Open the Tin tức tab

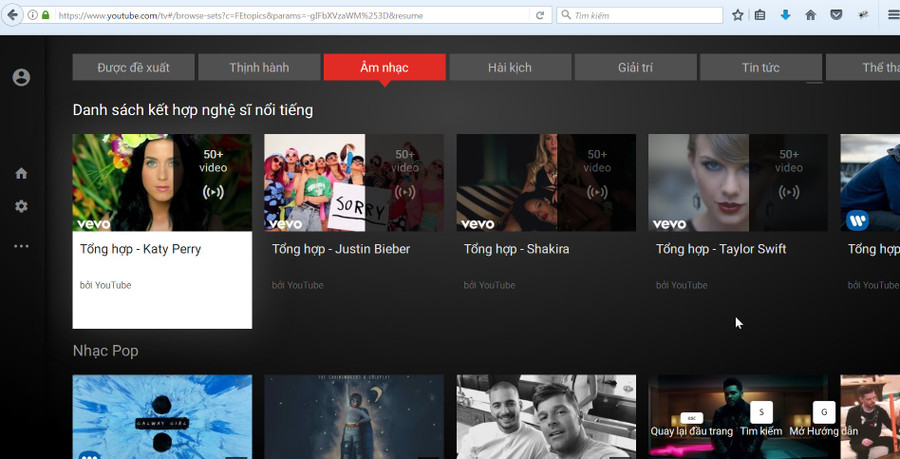pos(761,67)
